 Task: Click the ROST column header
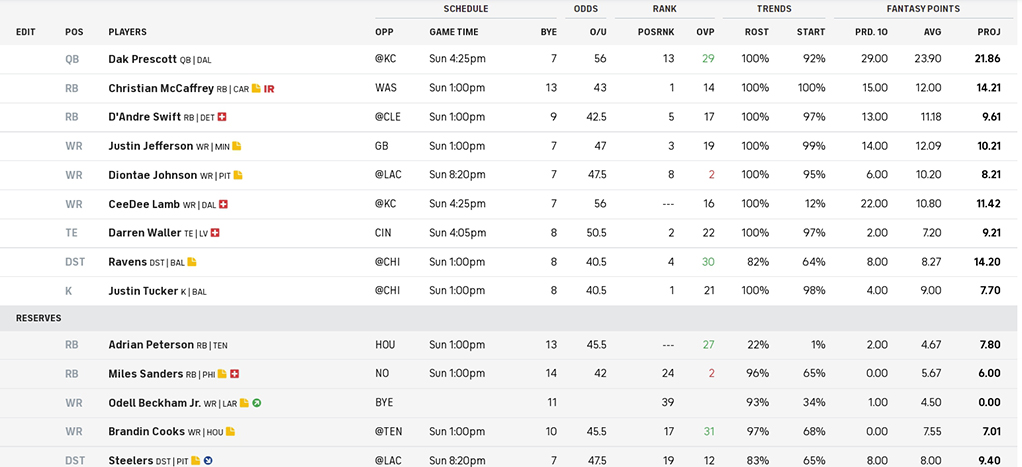coord(757,32)
